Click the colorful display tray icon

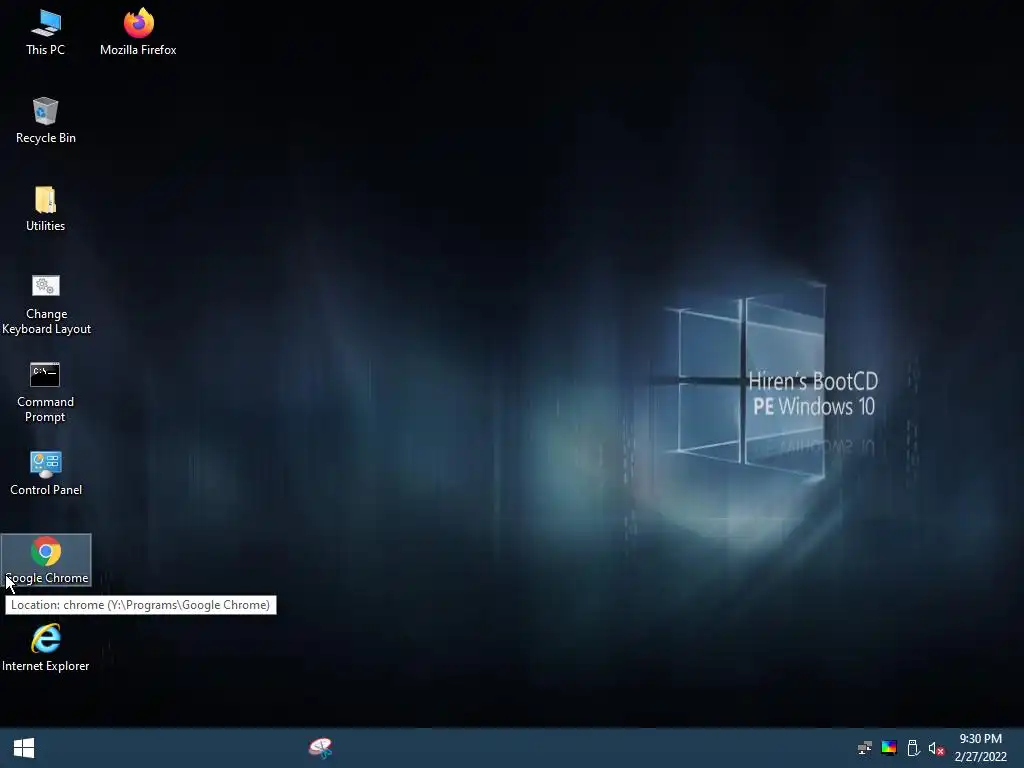(x=889, y=748)
